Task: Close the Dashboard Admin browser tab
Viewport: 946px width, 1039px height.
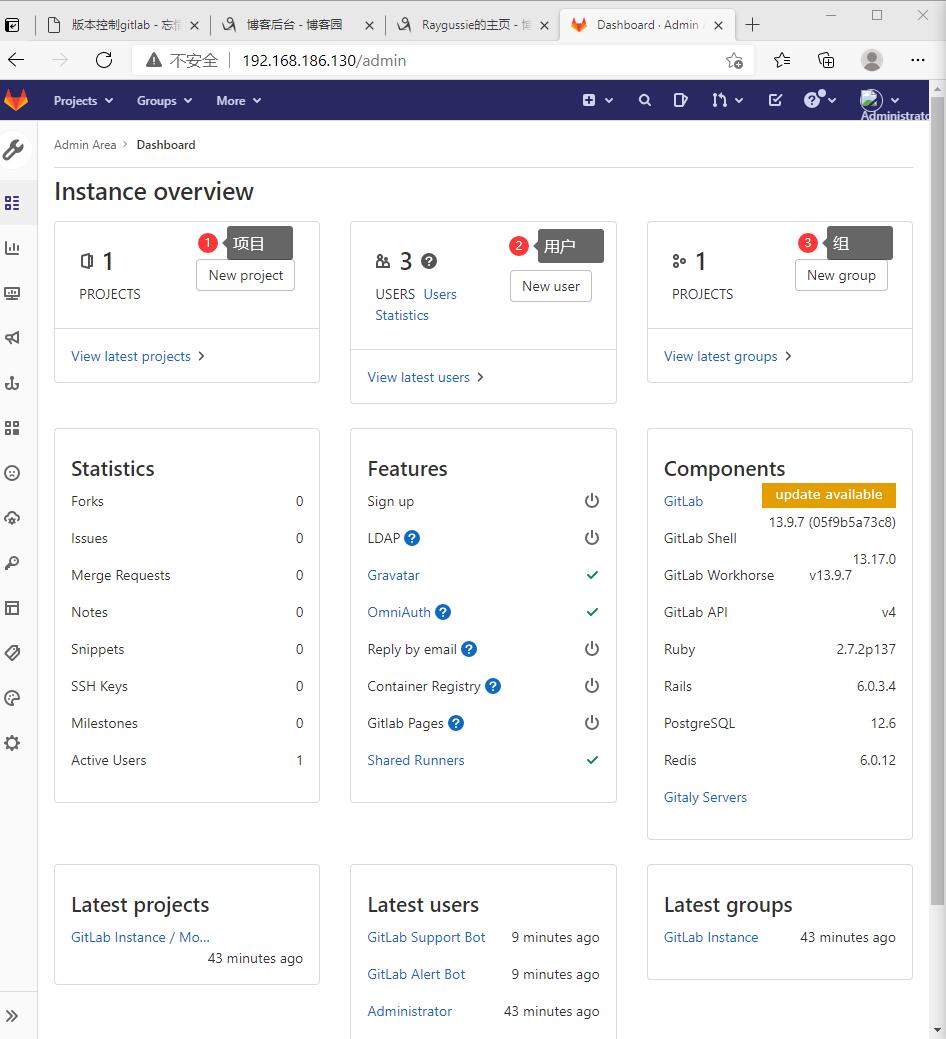Action: (x=719, y=25)
